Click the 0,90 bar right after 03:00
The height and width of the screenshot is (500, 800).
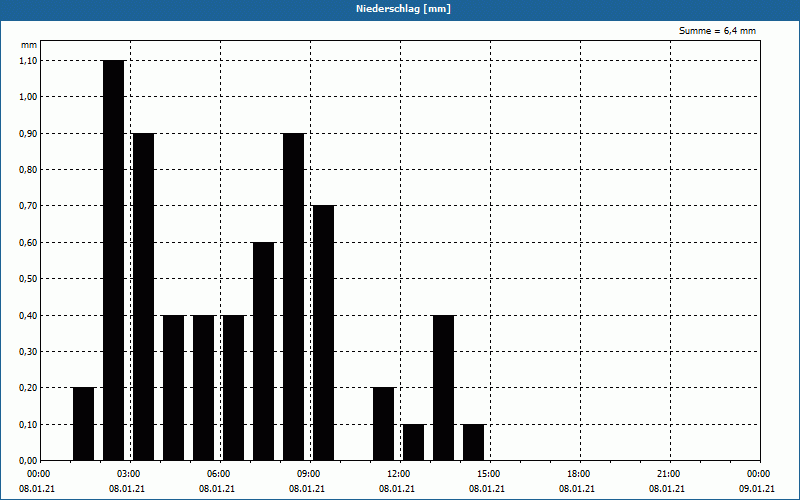(143, 297)
